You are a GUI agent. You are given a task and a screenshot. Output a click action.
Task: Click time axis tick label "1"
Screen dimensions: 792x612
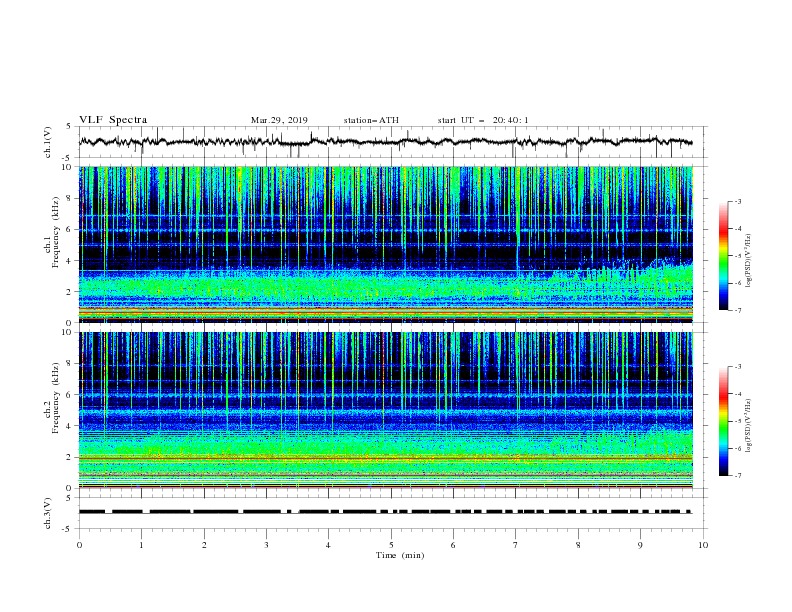pos(142,545)
